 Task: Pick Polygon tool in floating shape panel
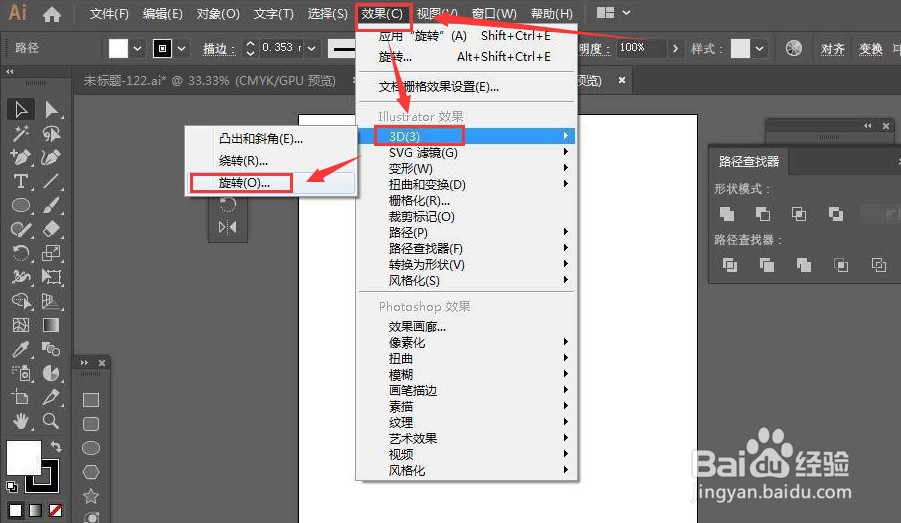(91, 472)
